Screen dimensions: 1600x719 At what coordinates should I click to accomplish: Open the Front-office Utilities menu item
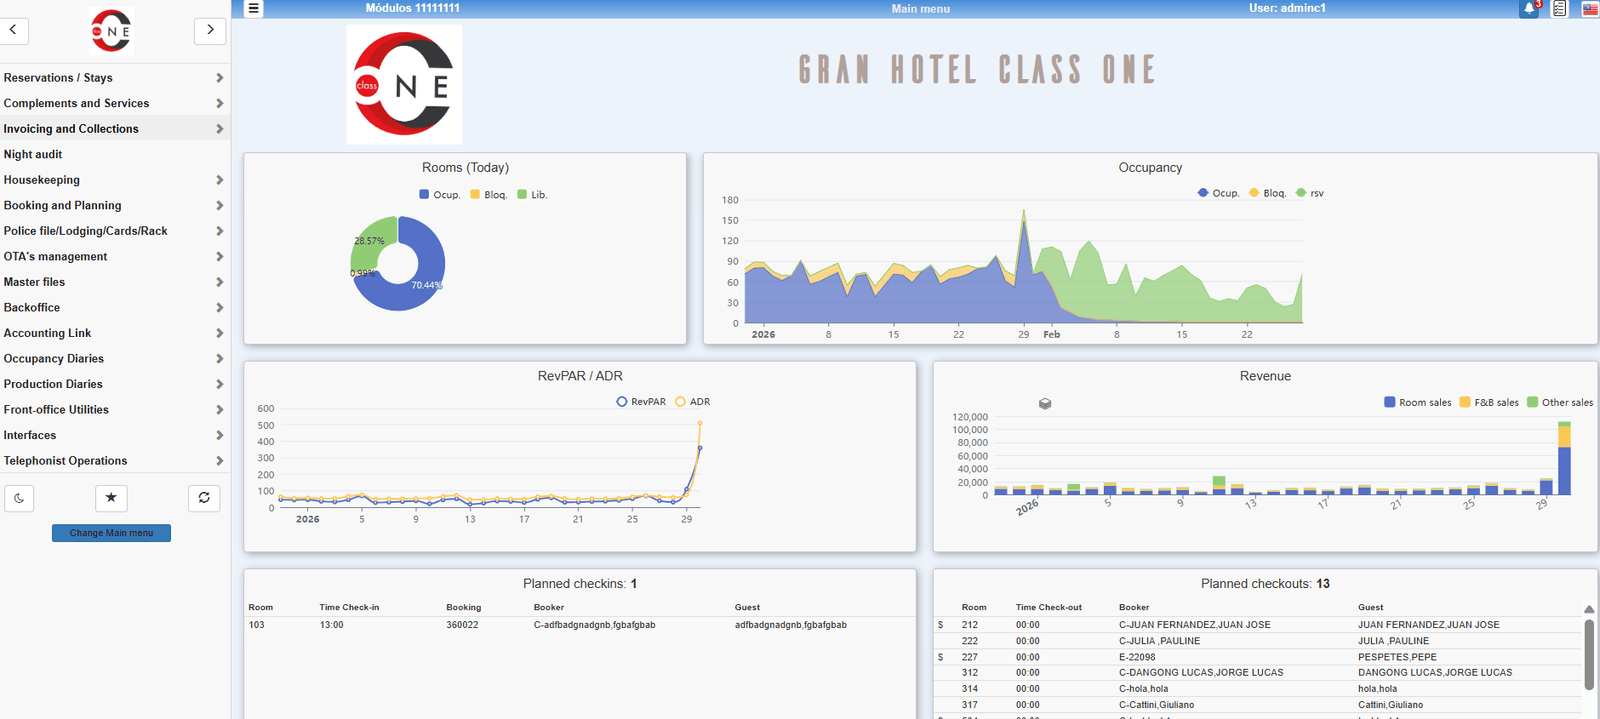(115, 410)
